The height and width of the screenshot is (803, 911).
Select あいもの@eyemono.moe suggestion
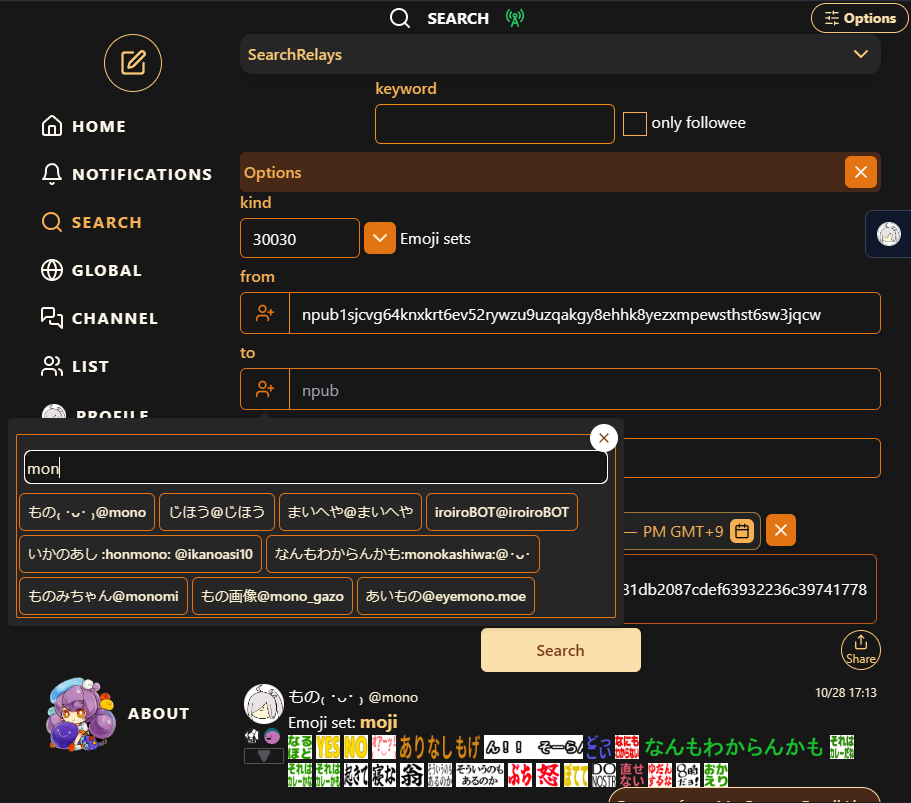coord(446,596)
